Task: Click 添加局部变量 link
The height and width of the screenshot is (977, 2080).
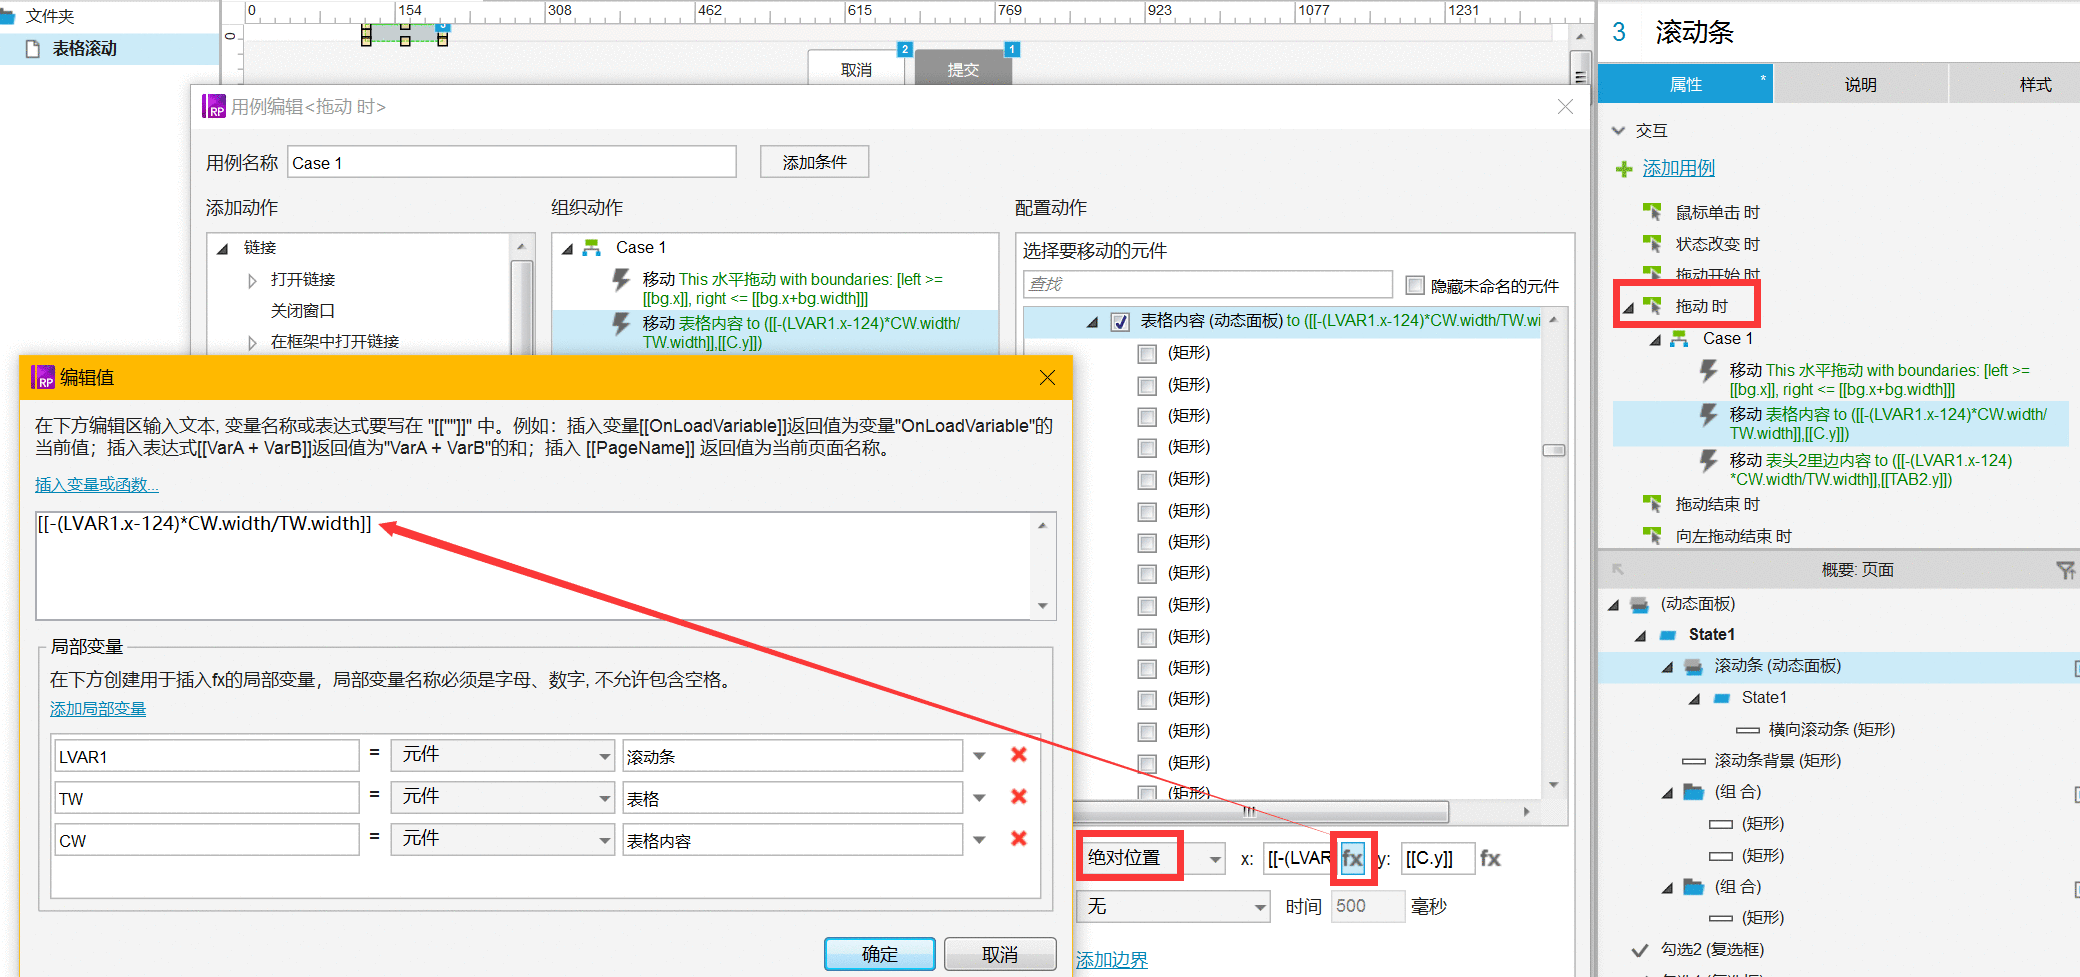Action: click(98, 709)
